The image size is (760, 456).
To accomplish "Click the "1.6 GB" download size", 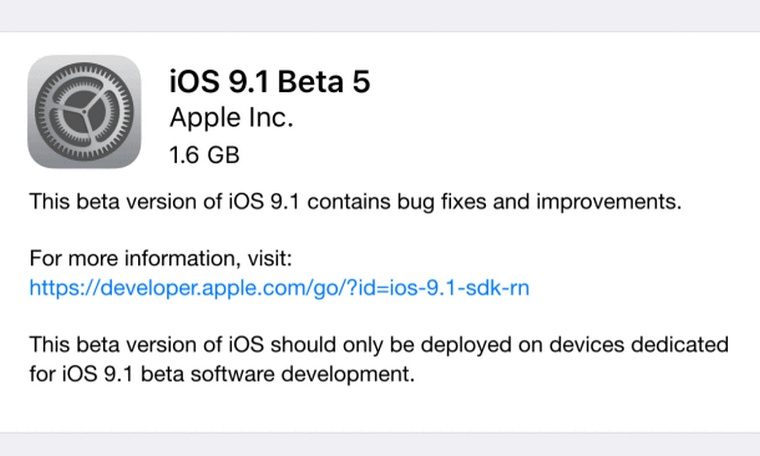I will click(204, 154).
